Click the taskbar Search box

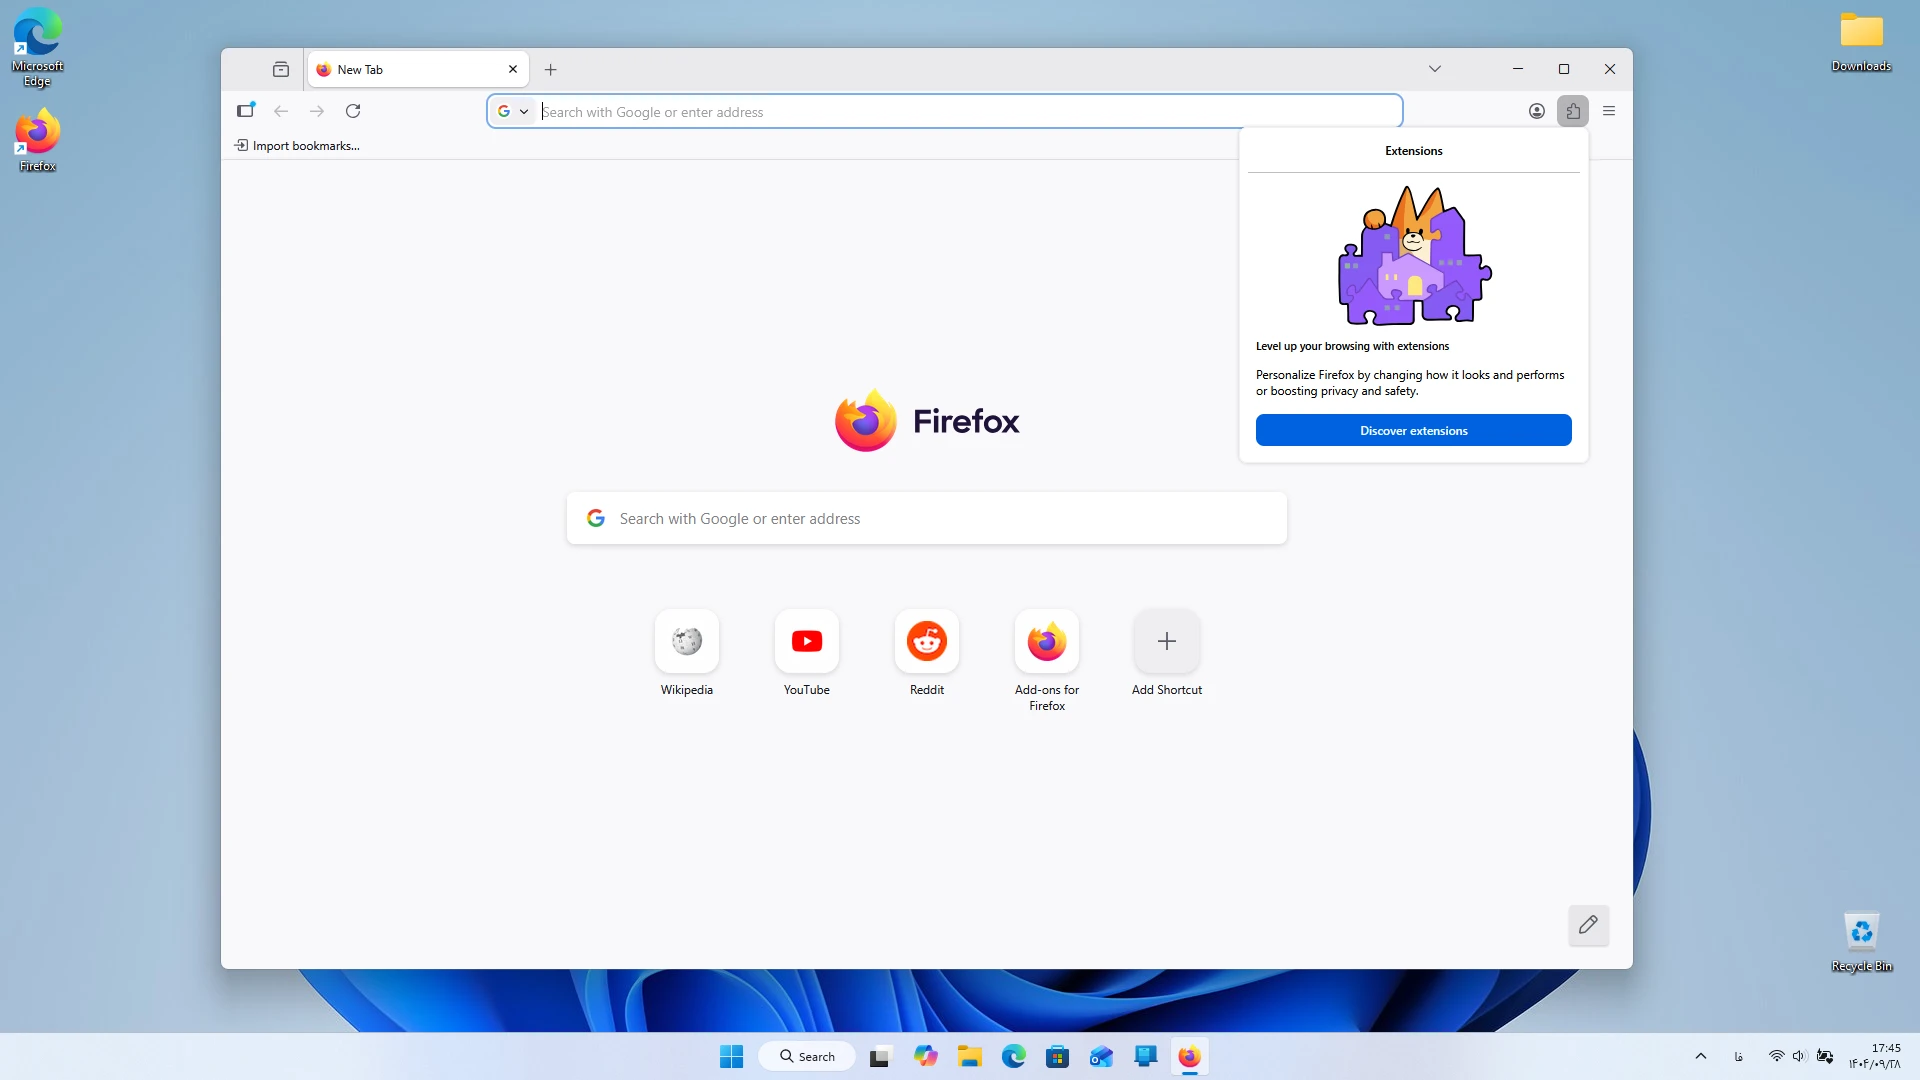click(807, 1056)
